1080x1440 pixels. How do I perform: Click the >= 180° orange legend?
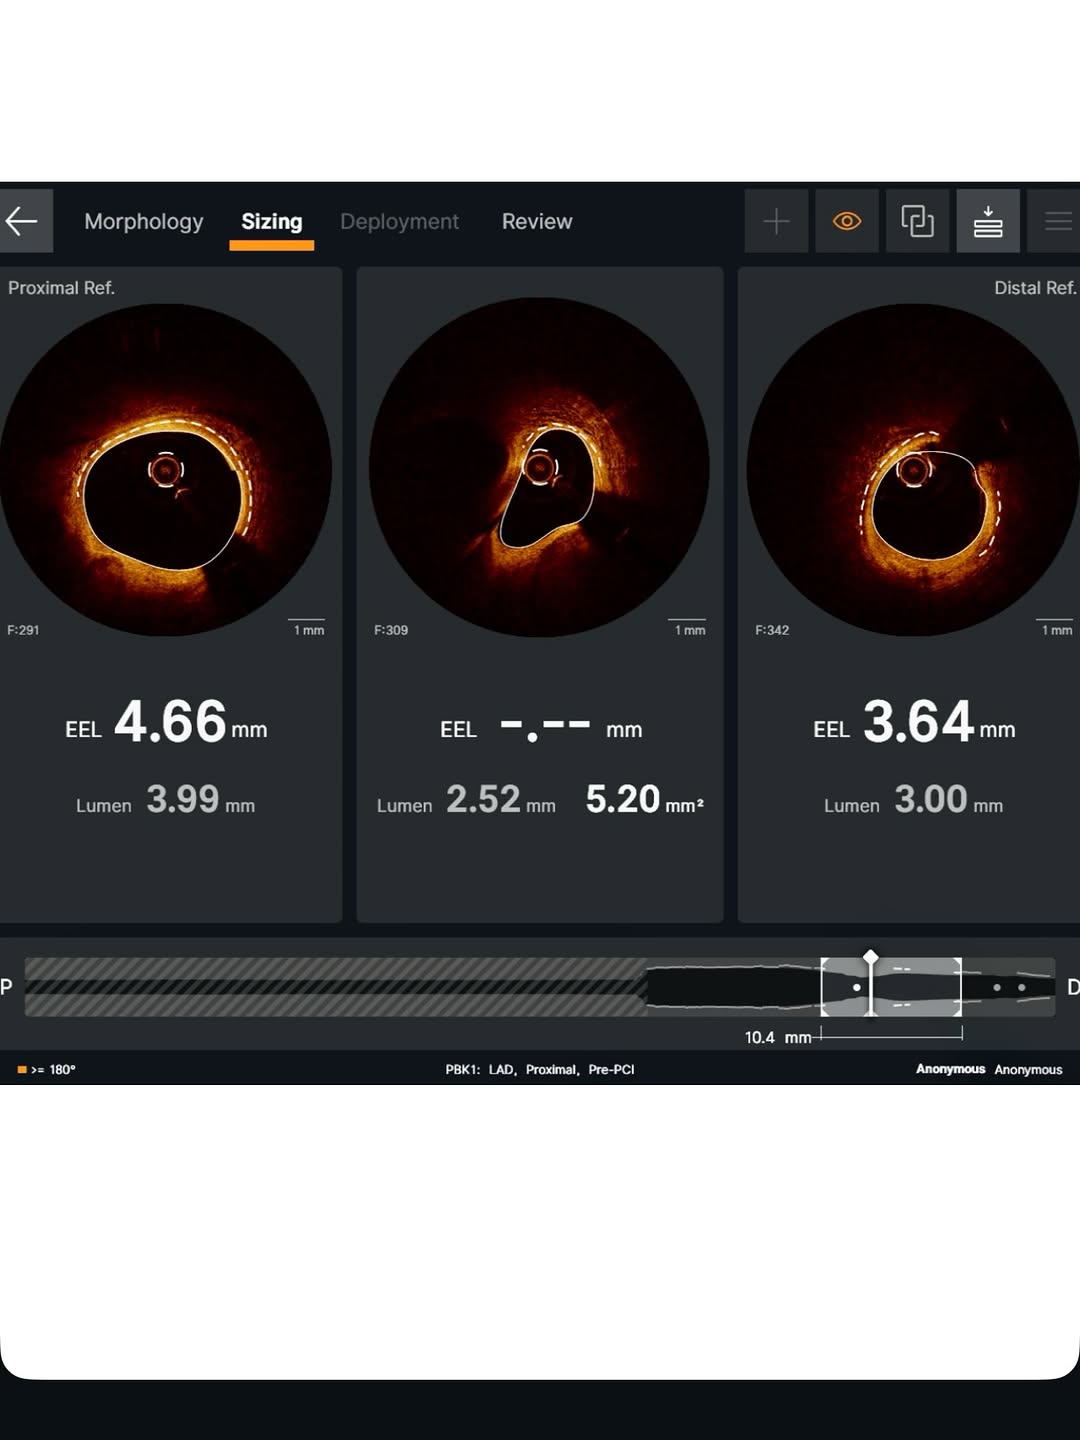(x=46, y=1070)
